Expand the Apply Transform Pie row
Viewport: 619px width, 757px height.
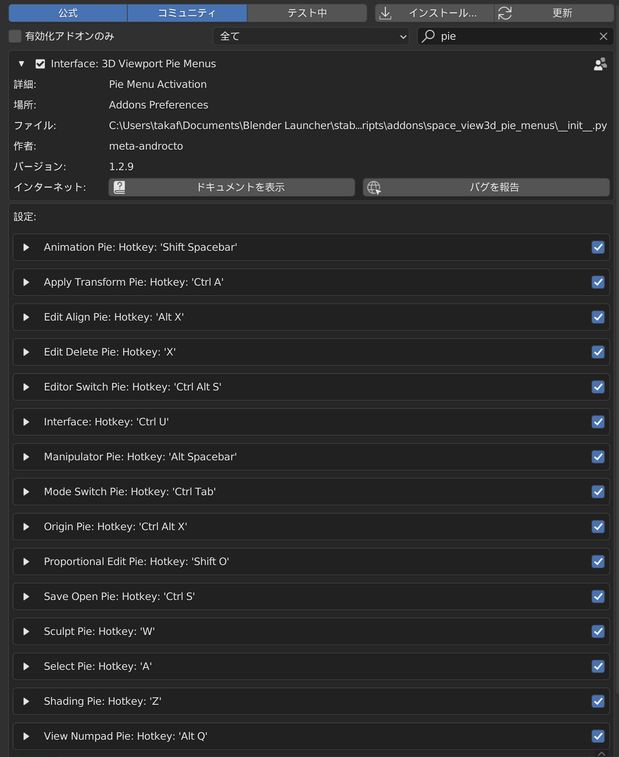click(26, 282)
